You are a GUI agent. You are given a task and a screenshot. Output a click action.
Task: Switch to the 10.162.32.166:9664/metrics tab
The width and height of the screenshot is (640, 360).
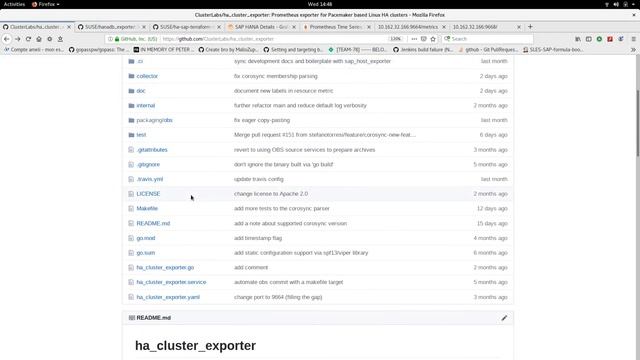[412, 27]
